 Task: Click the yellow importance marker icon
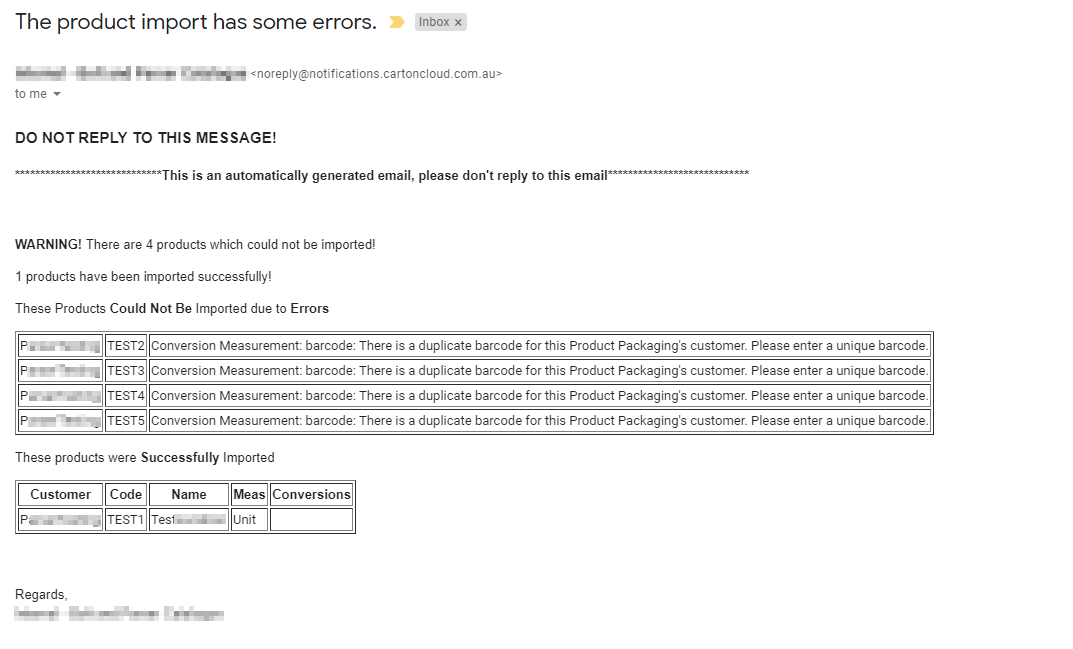pos(397,22)
